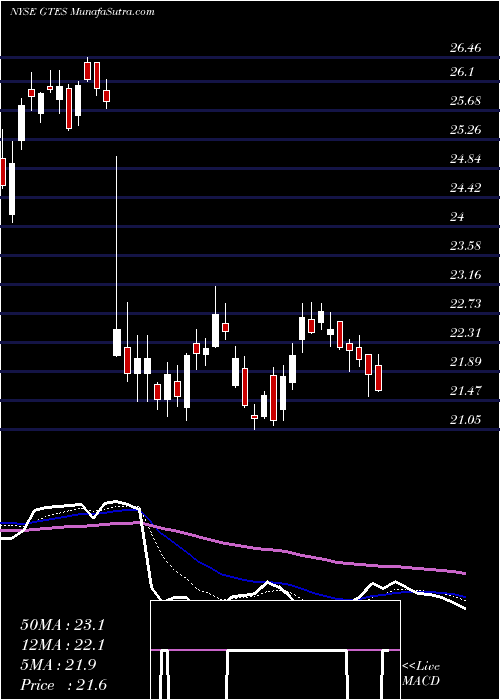Click the 24.42 price axis label
500x700 pixels.
click(x=465, y=188)
